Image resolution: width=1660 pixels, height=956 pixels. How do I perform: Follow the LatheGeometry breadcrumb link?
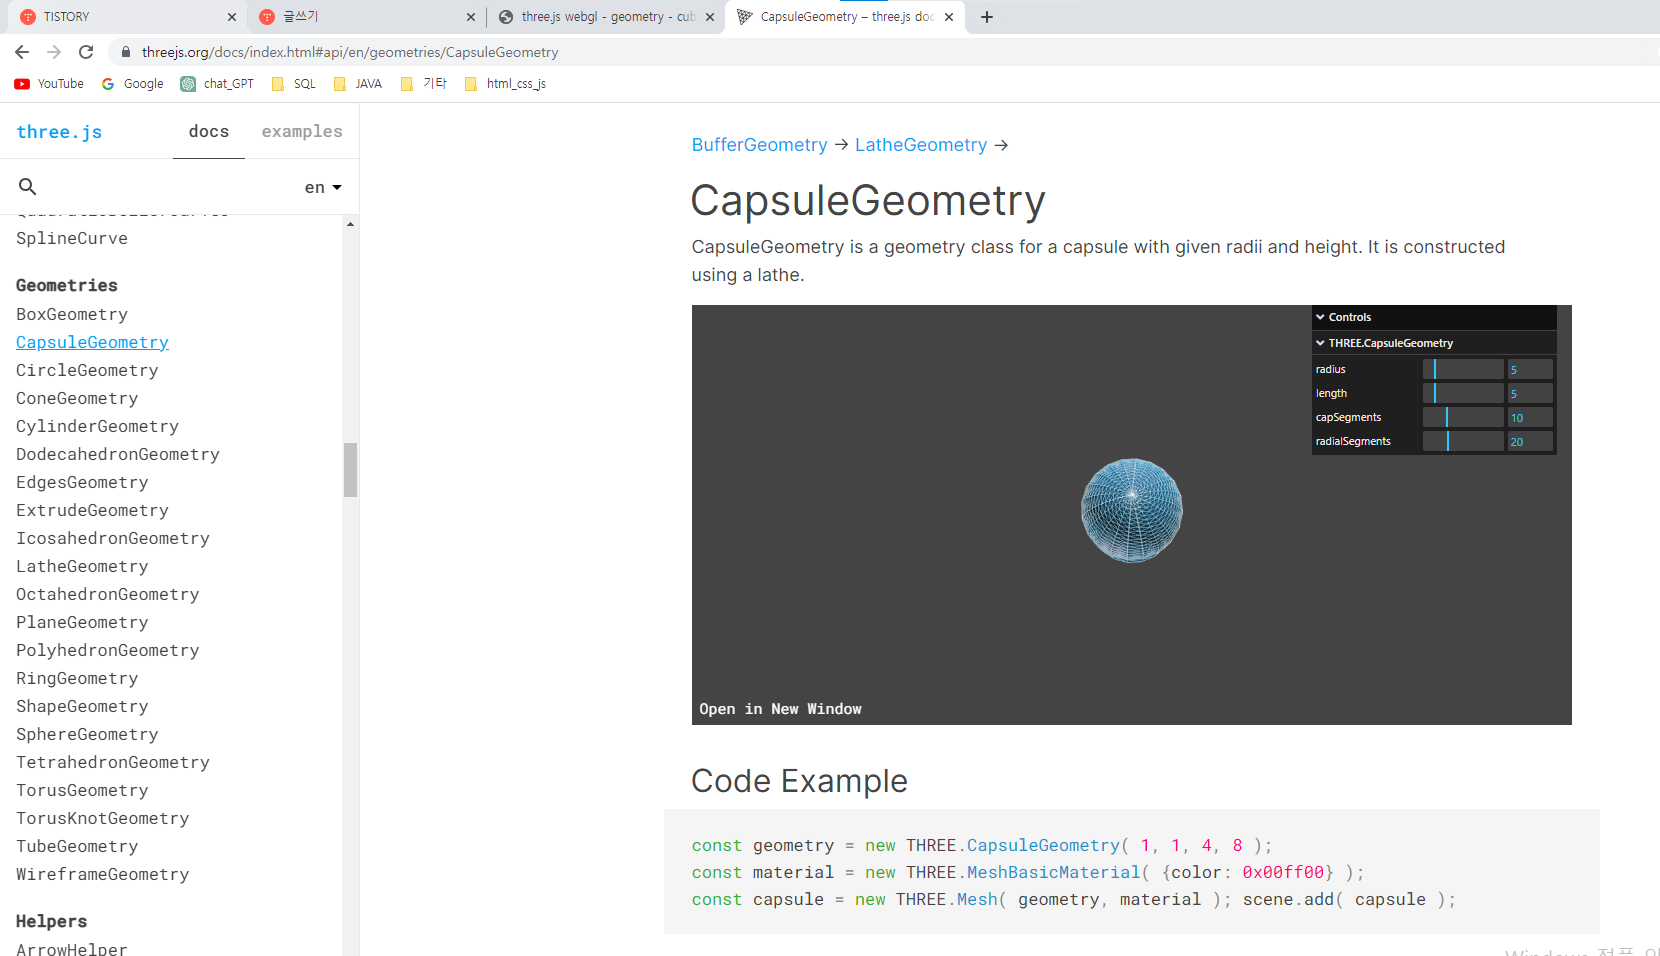921,145
